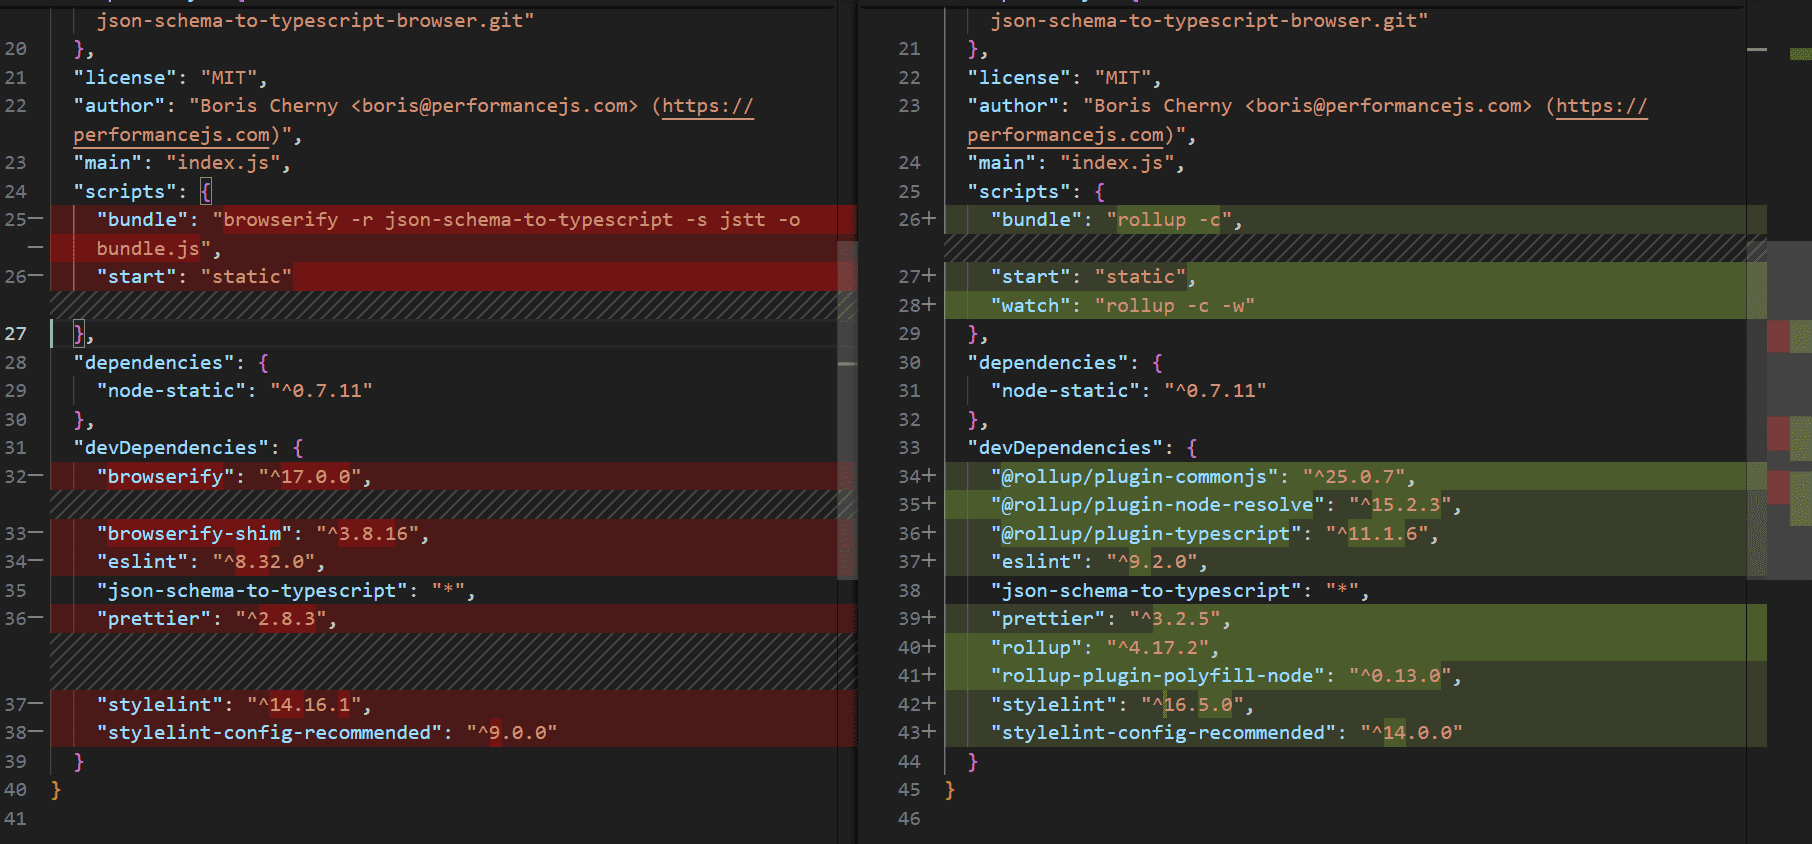Click the plus marker beside rollup-plugin-polyfill-node line

929,675
